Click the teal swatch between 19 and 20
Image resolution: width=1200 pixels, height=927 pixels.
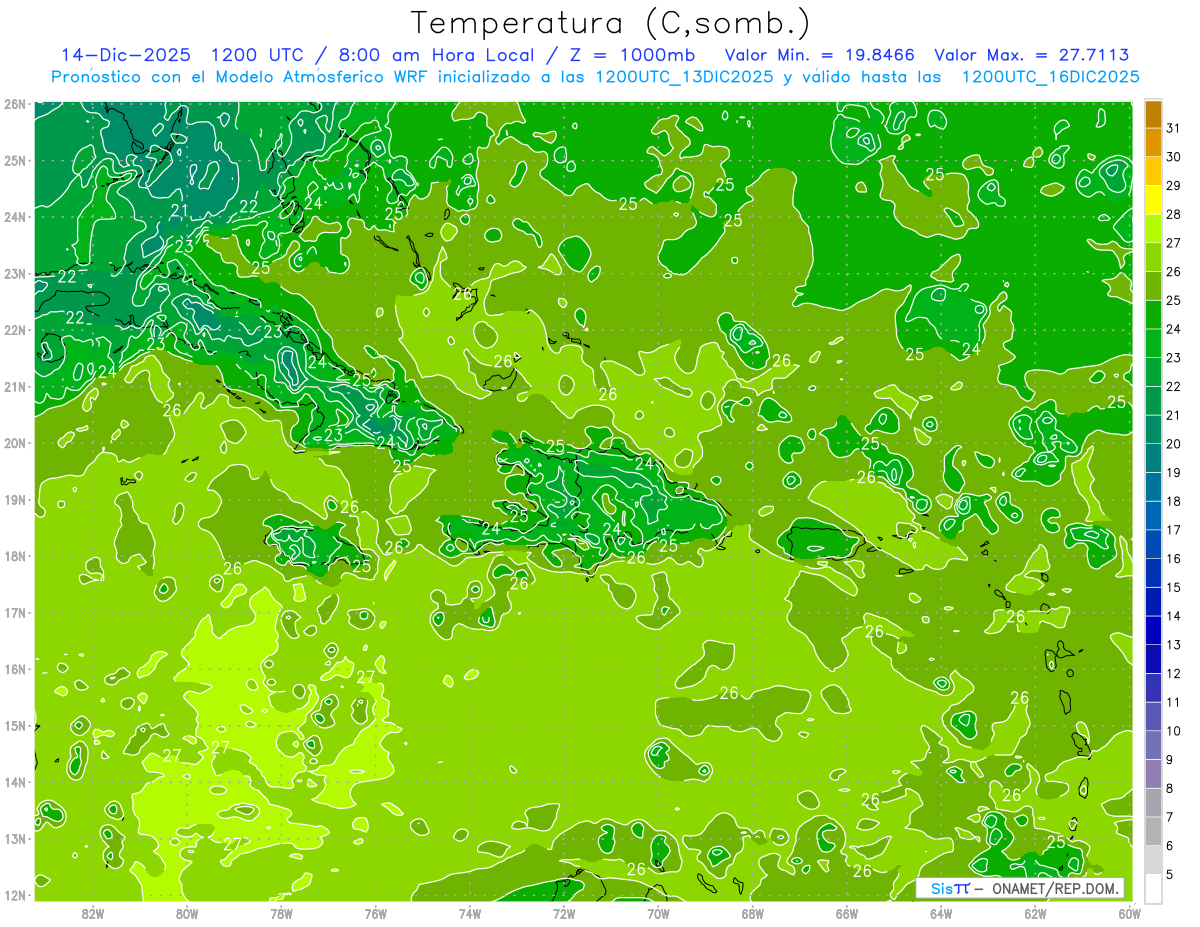point(1153,458)
